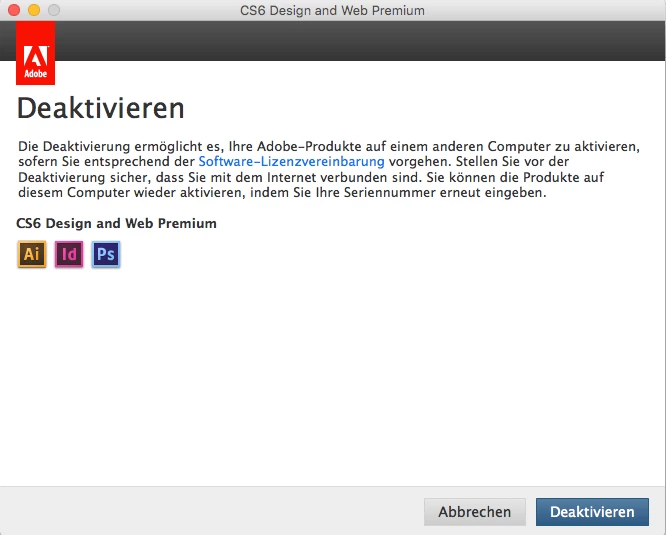Click the large Deaktivieren heading
The height and width of the screenshot is (535, 666).
point(101,108)
